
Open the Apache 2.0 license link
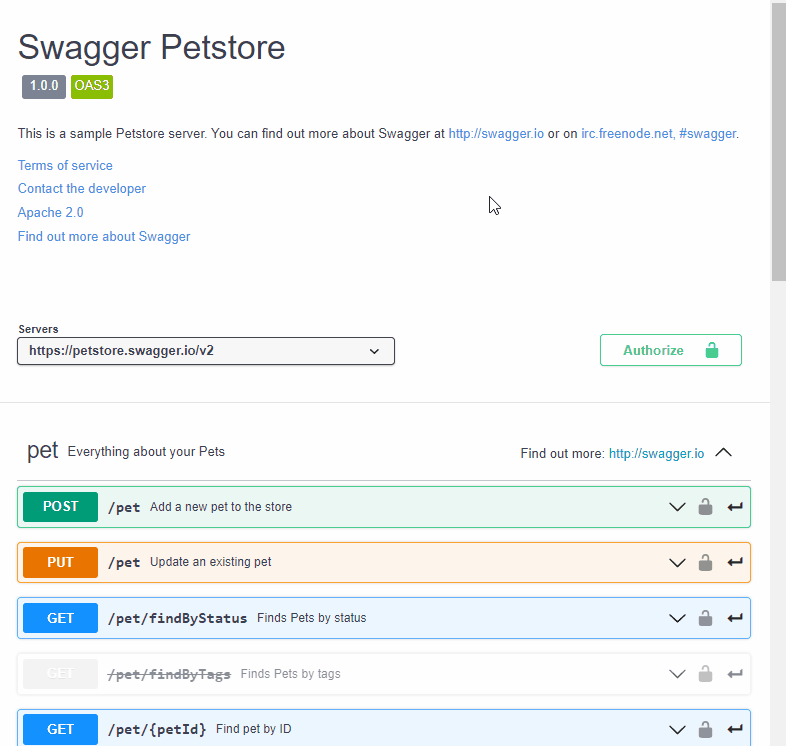coord(51,213)
